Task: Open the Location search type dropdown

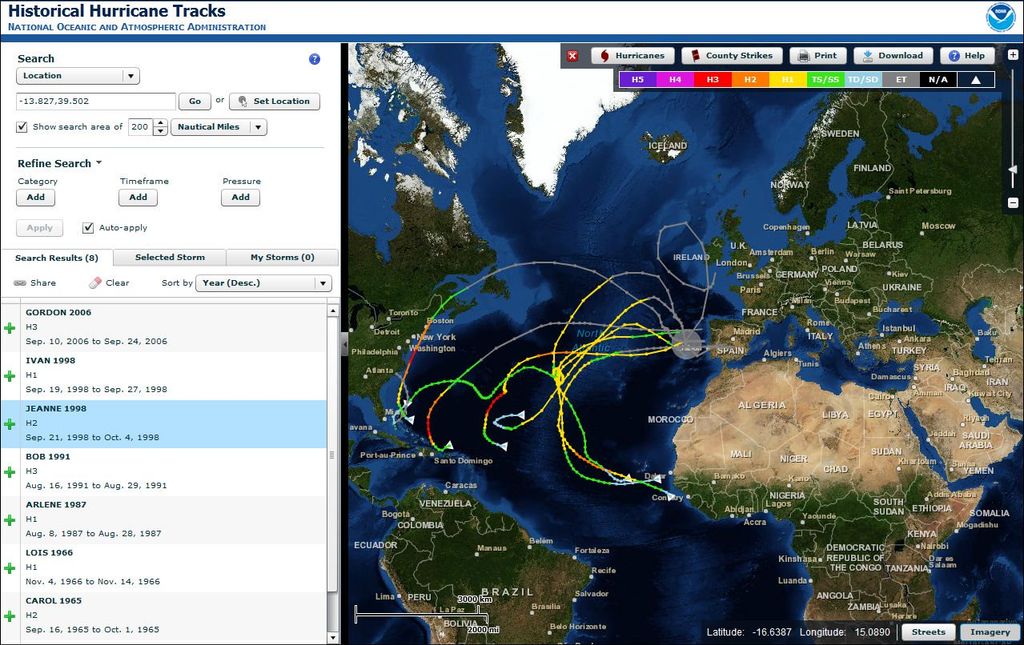Action: (78, 76)
